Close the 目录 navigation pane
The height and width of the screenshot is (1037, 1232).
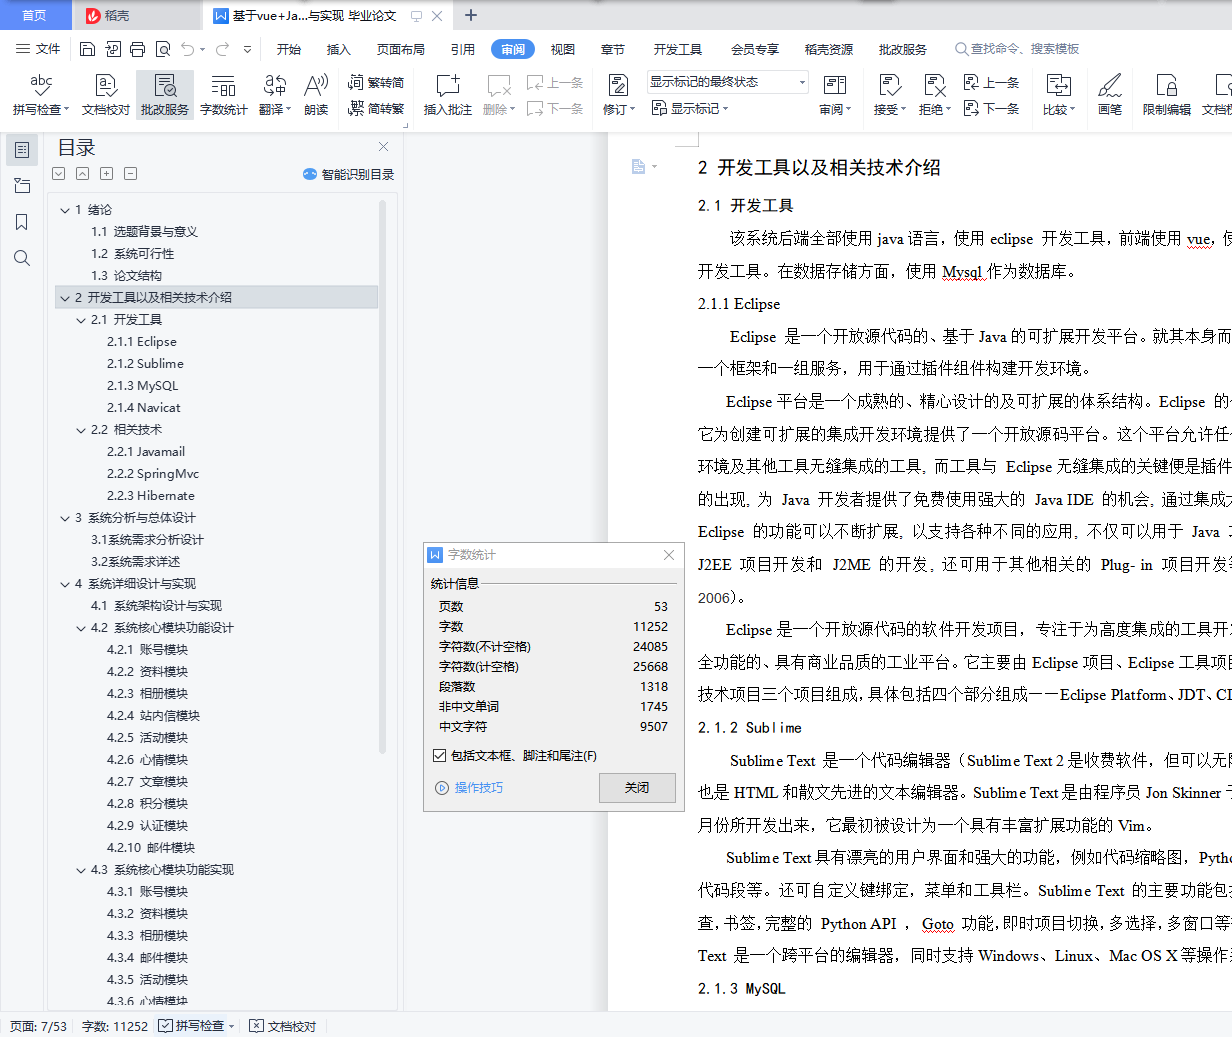point(383,147)
